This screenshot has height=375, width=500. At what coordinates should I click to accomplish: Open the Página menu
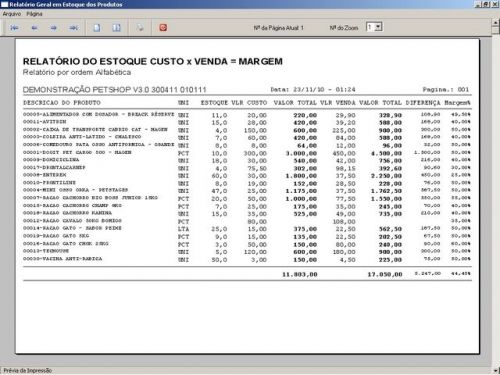click(x=34, y=14)
